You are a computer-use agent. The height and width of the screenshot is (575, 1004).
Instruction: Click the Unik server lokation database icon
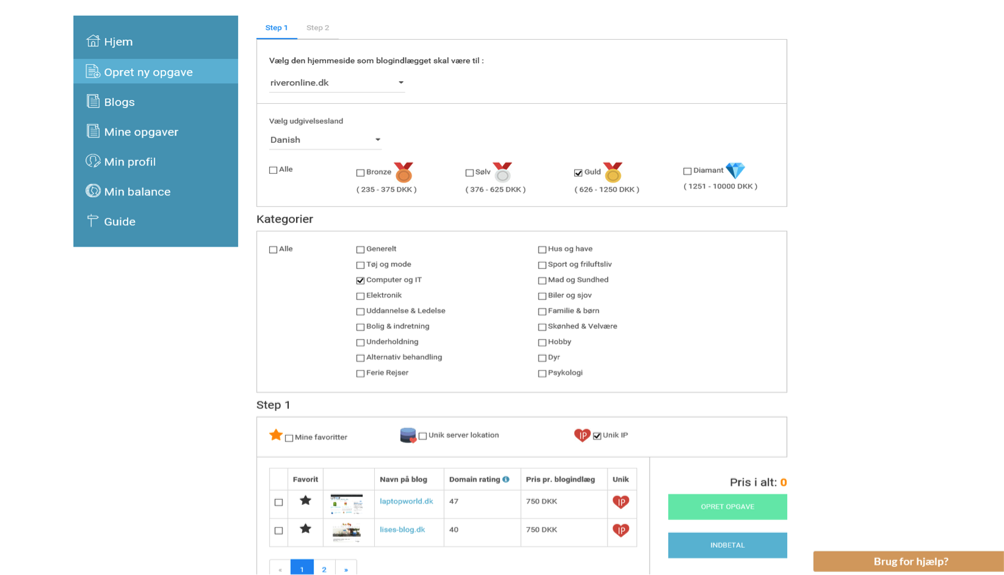tap(408, 435)
